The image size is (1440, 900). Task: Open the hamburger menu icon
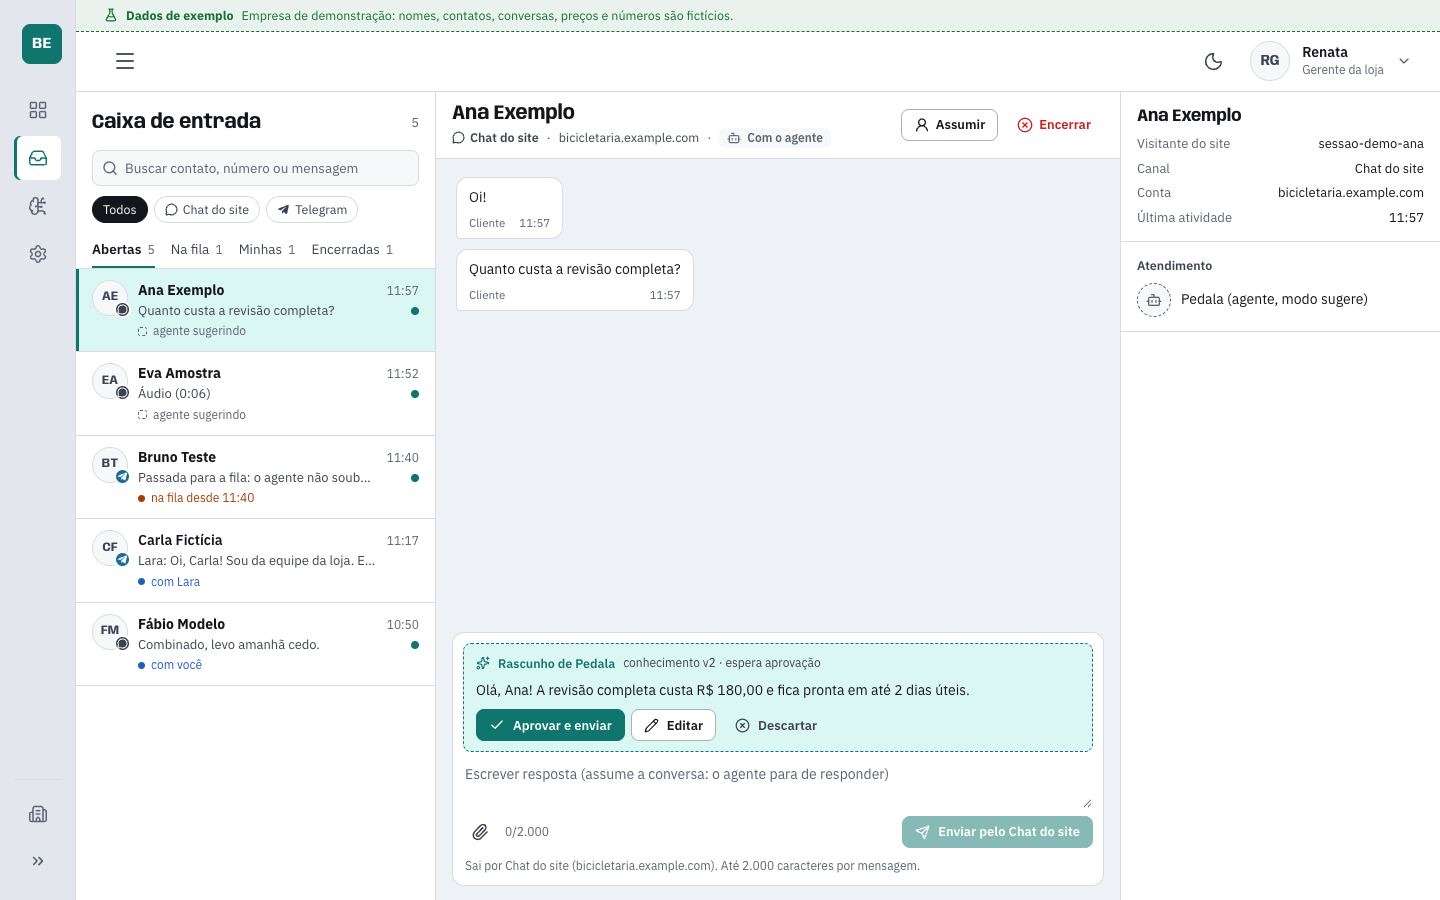click(125, 61)
